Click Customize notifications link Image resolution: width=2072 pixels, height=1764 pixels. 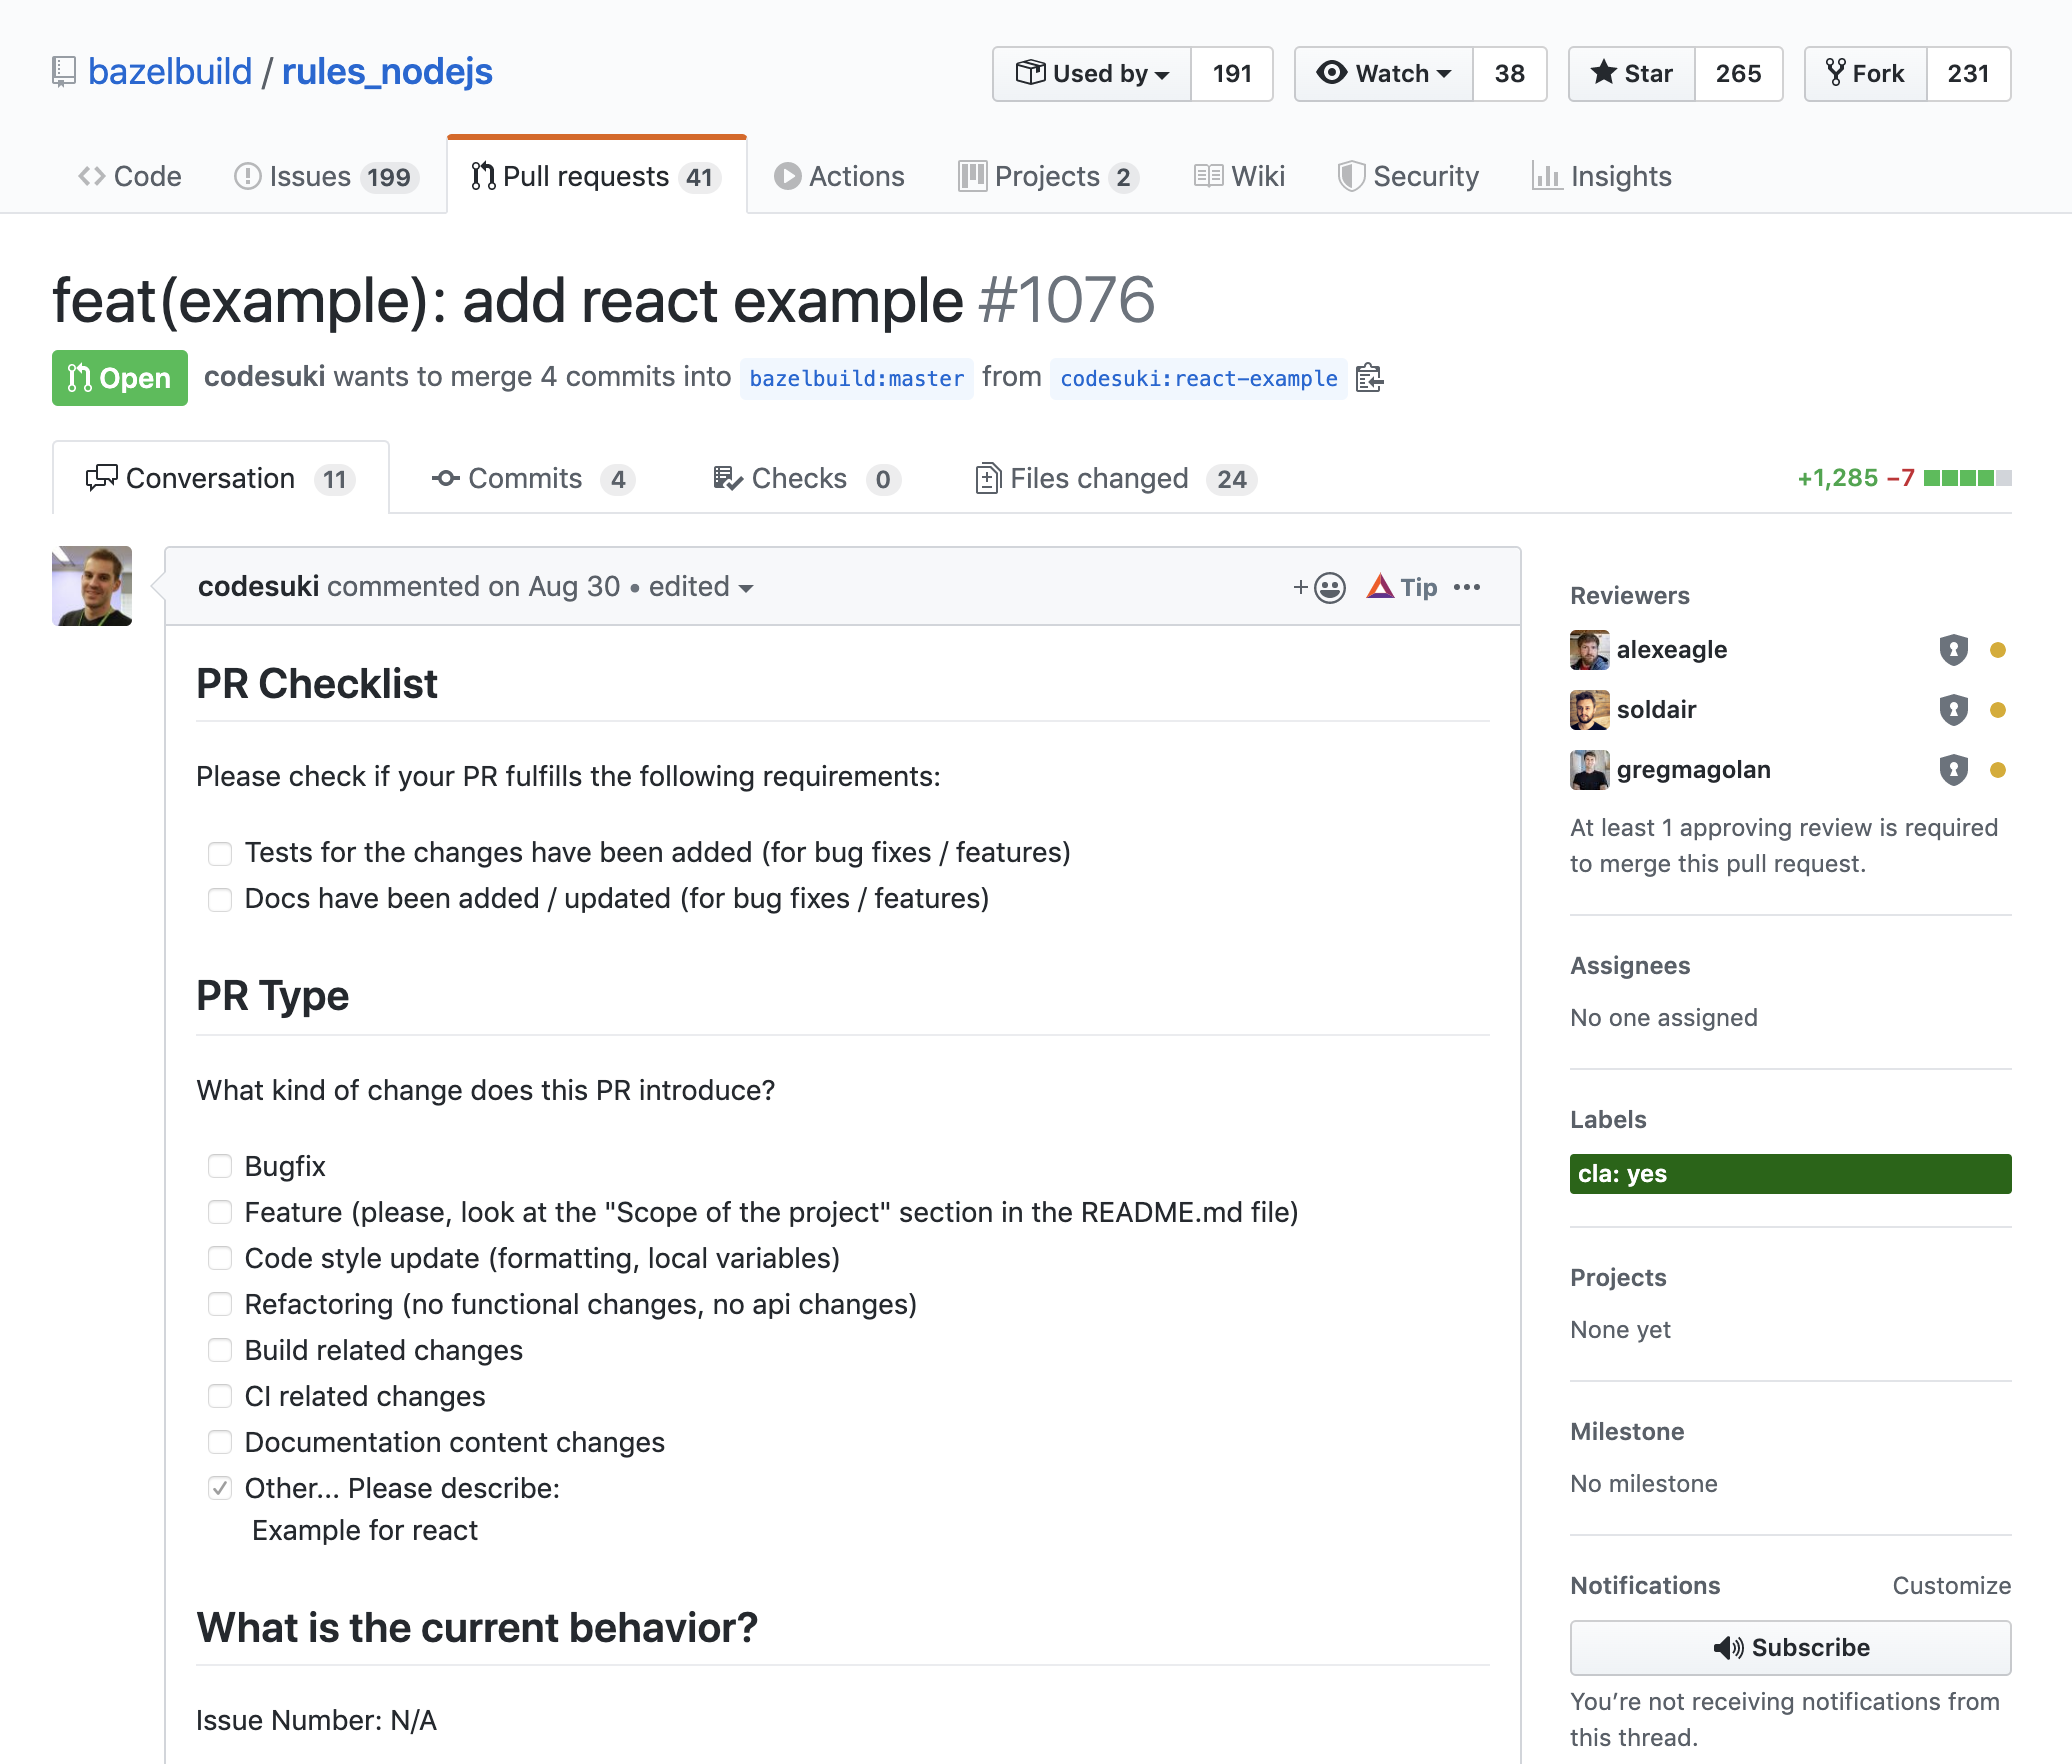(1952, 1586)
